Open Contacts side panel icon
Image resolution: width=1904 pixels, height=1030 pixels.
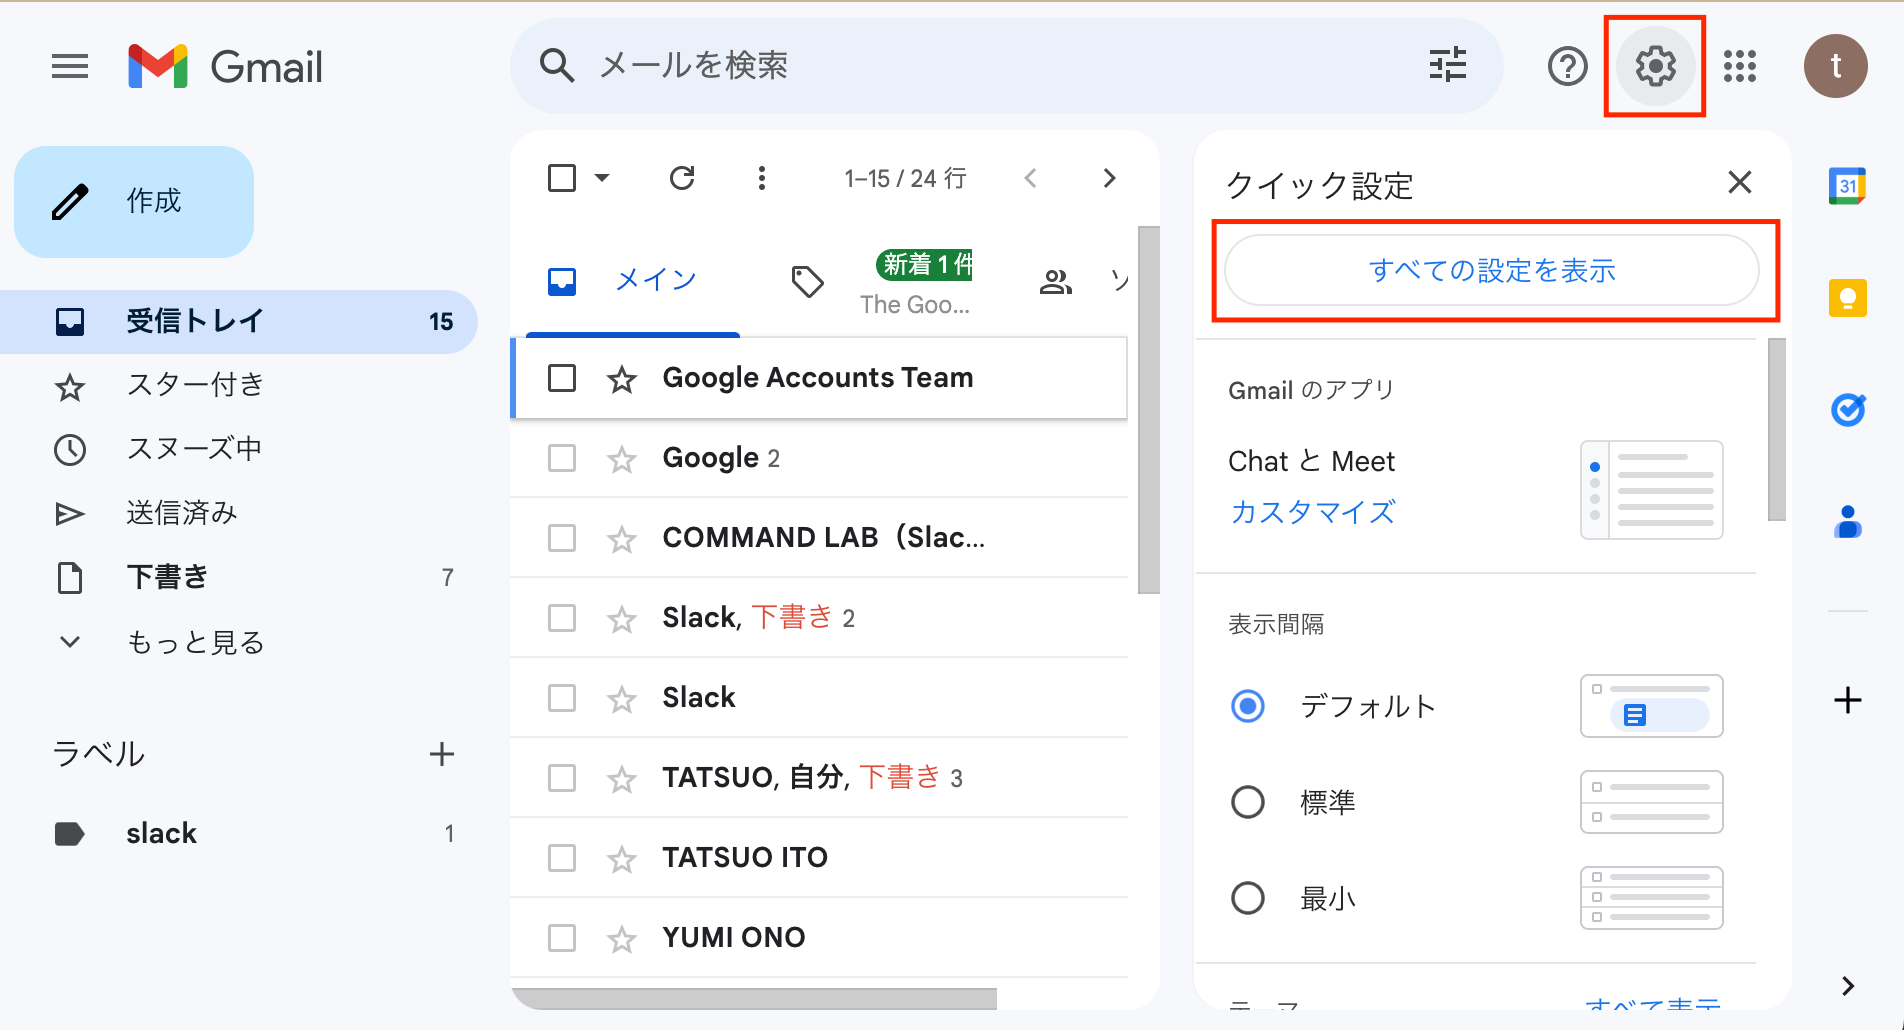[x=1848, y=522]
